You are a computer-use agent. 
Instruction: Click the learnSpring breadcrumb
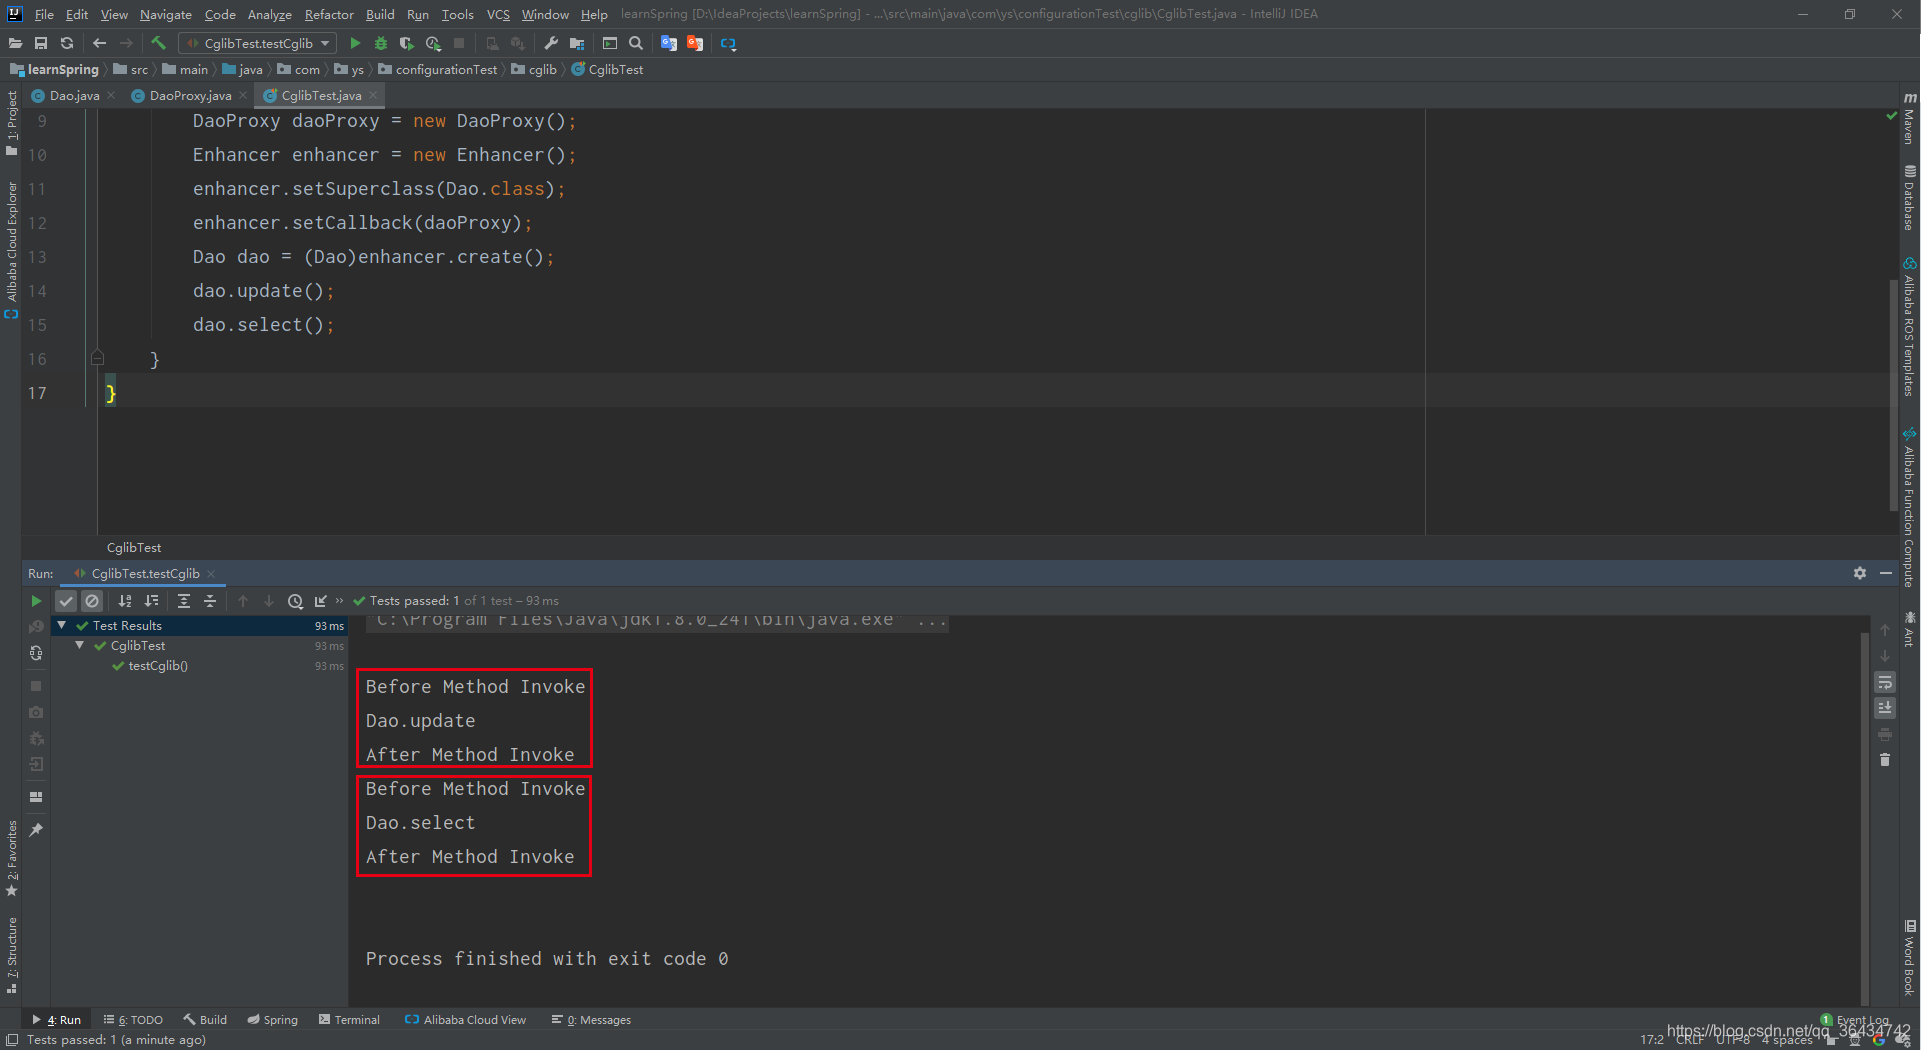[56, 70]
